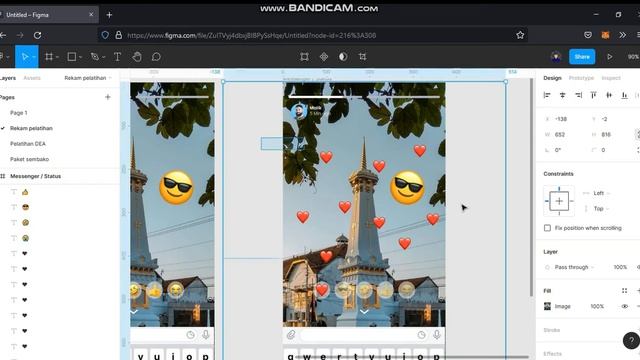Click the Align bottom icon

pos(624,95)
